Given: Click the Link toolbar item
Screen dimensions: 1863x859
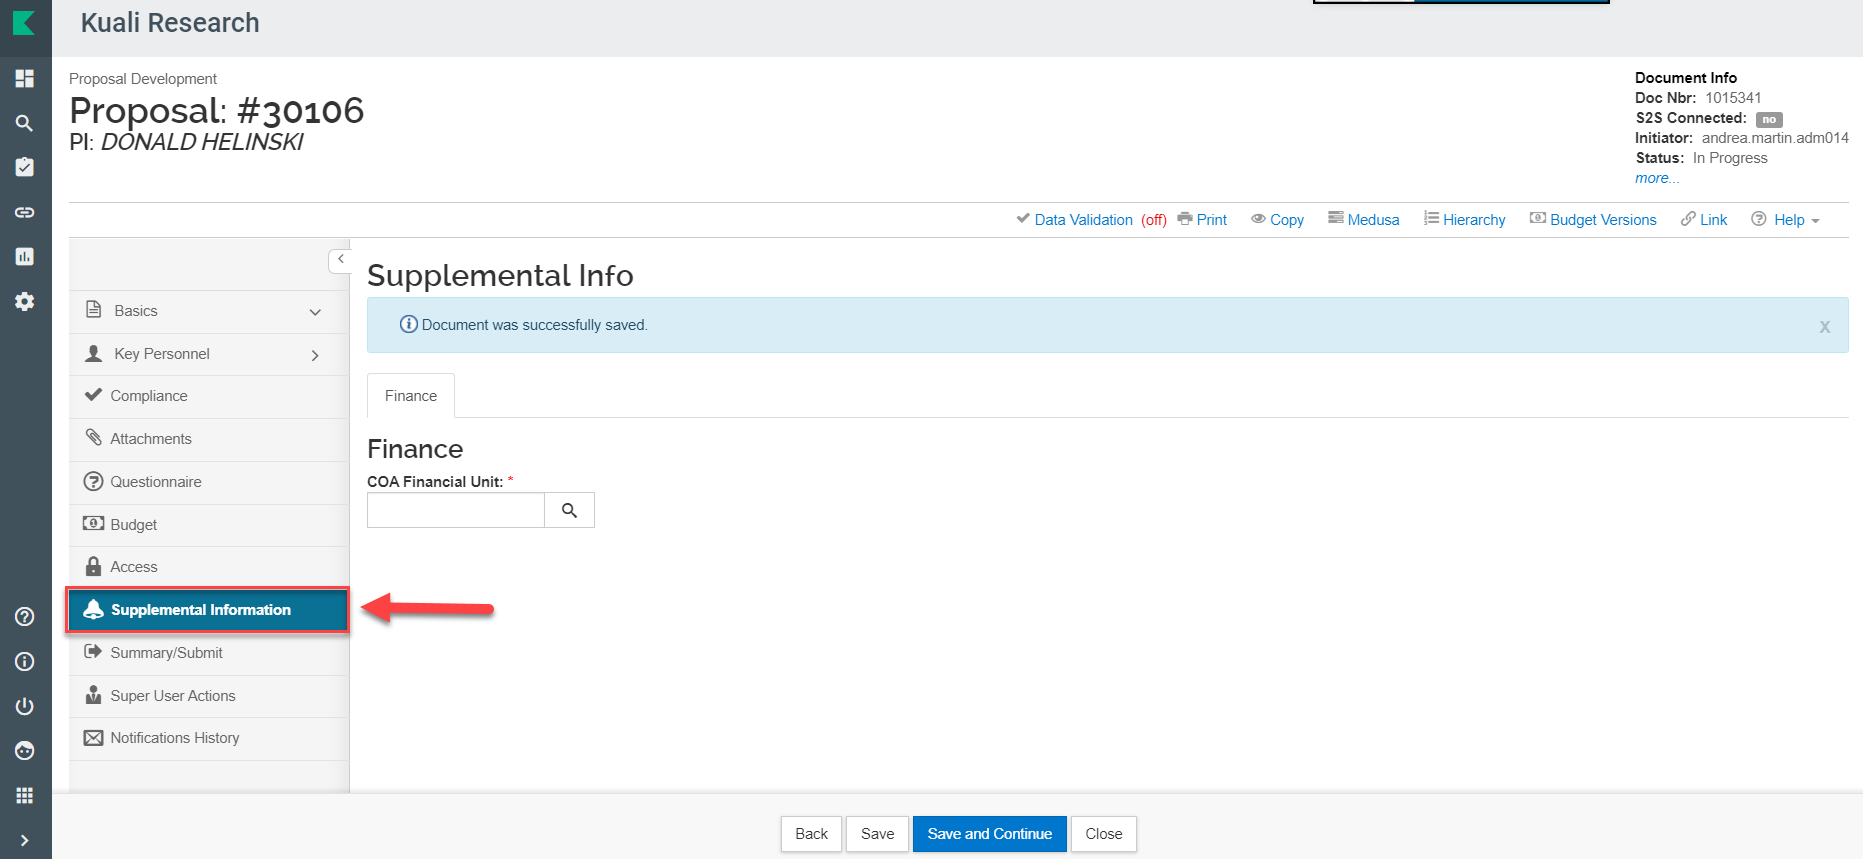Looking at the screenshot, I should click(1704, 220).
